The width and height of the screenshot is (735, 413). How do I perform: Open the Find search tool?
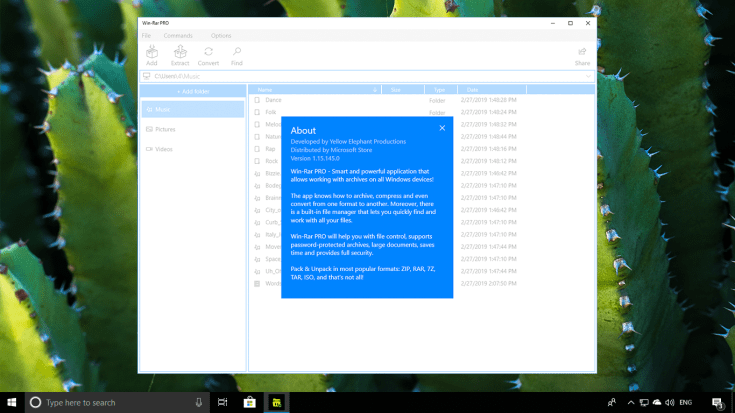(237, 55)
